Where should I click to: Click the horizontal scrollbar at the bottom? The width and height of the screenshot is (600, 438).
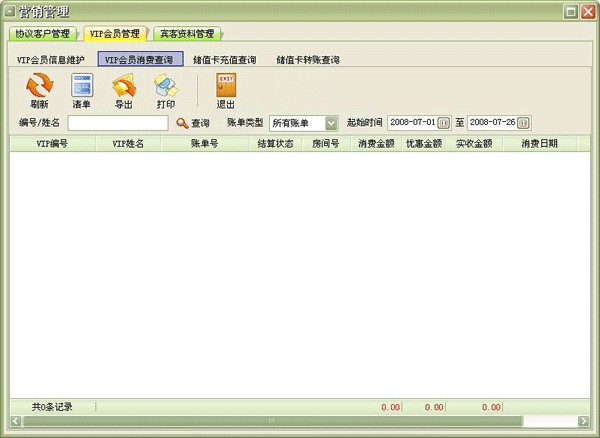point(270,422)
